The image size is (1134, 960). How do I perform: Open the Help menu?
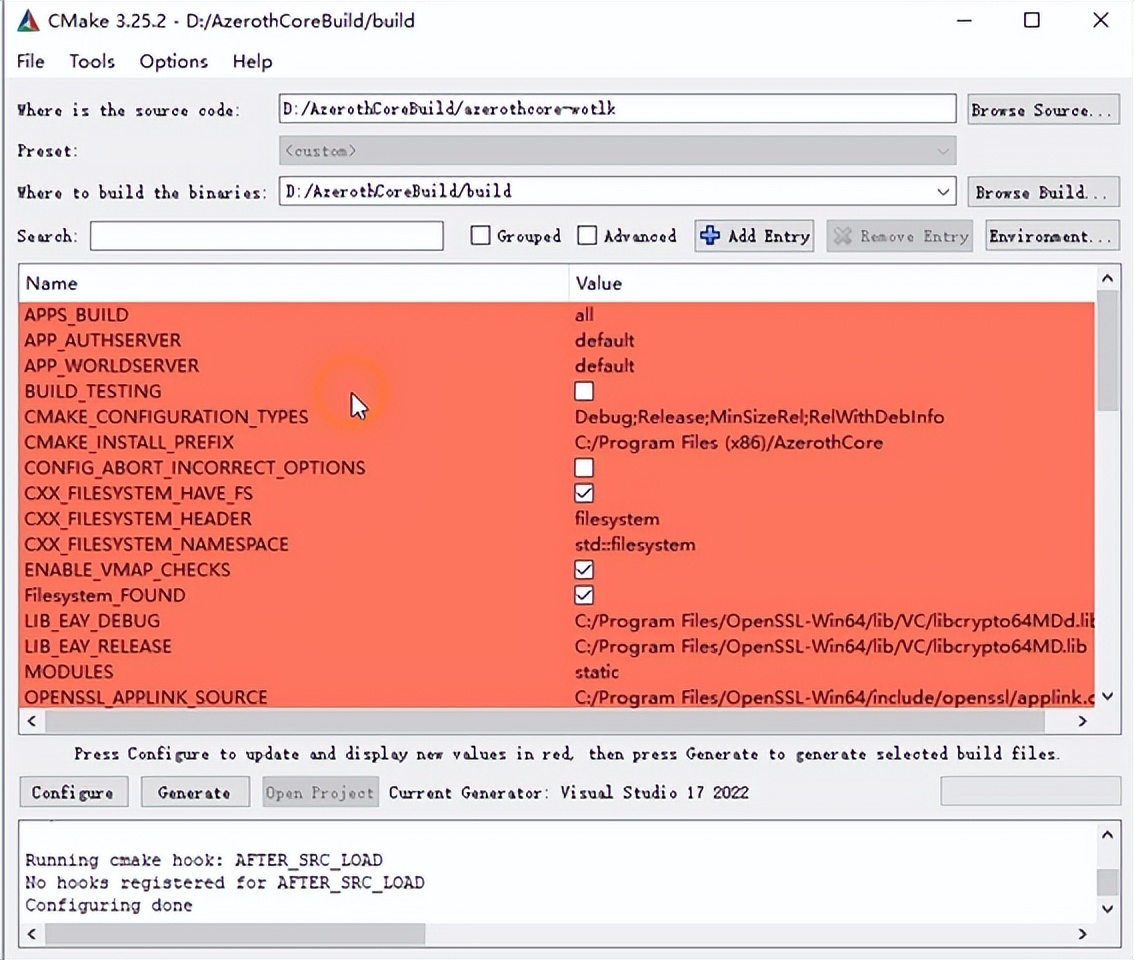[252, 61]
